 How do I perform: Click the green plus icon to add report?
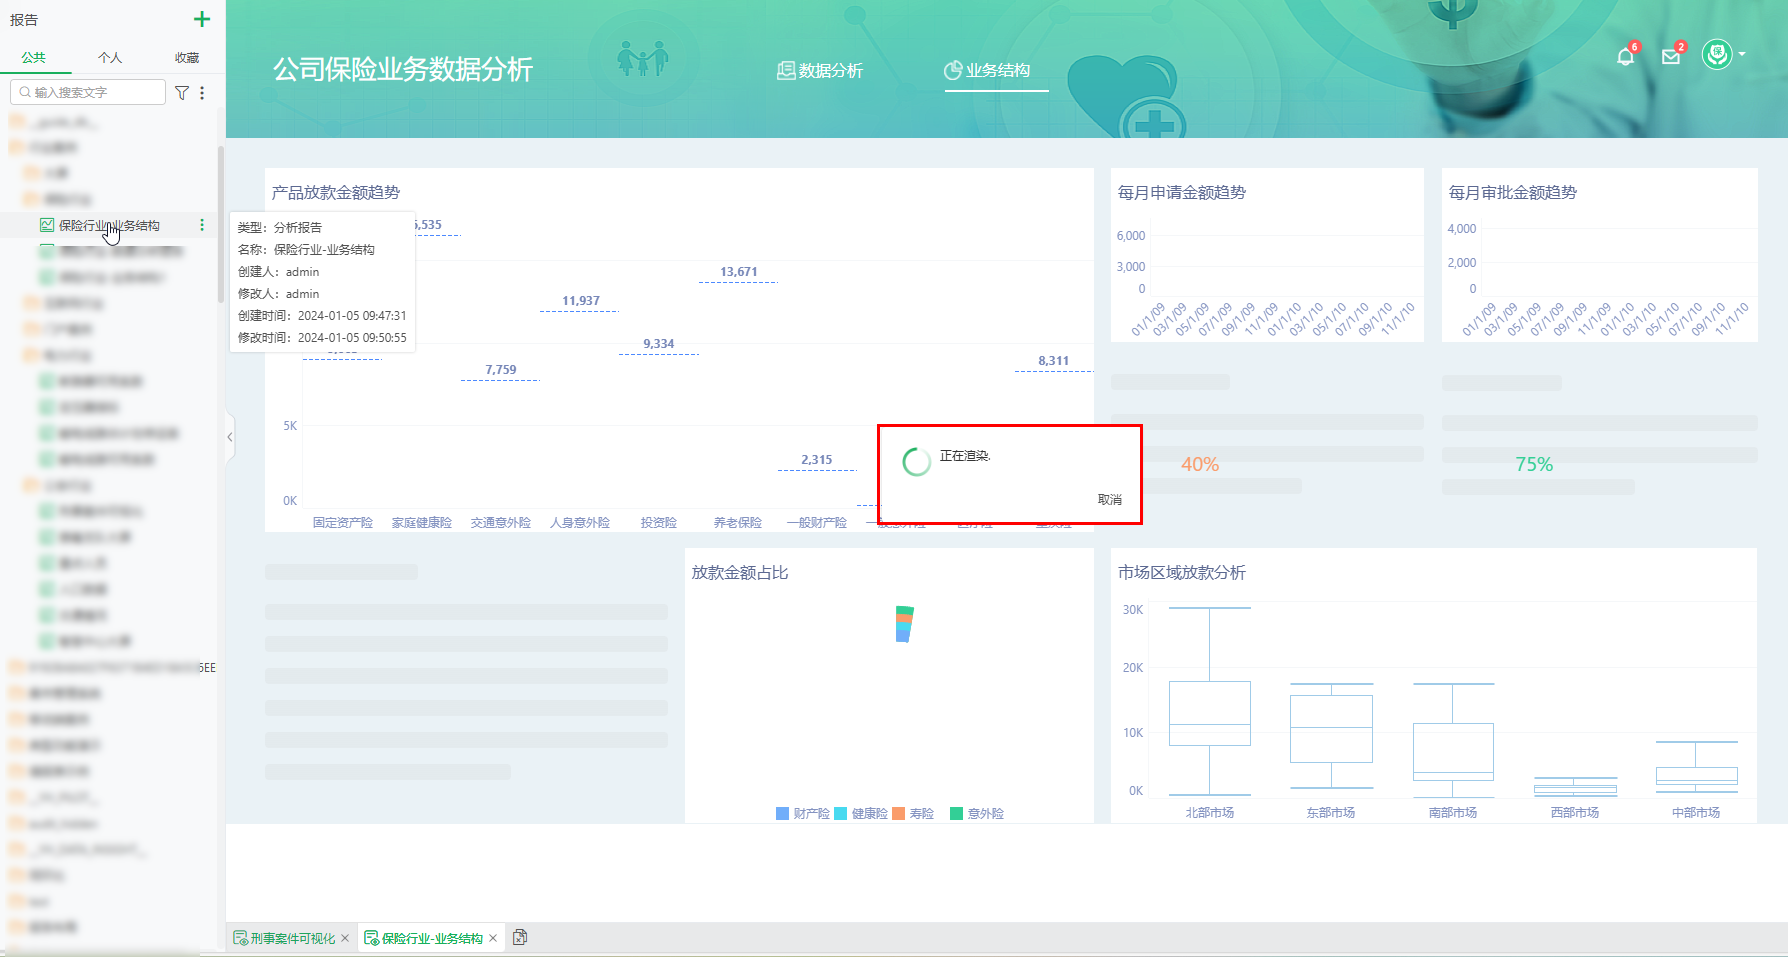[202, 19]
